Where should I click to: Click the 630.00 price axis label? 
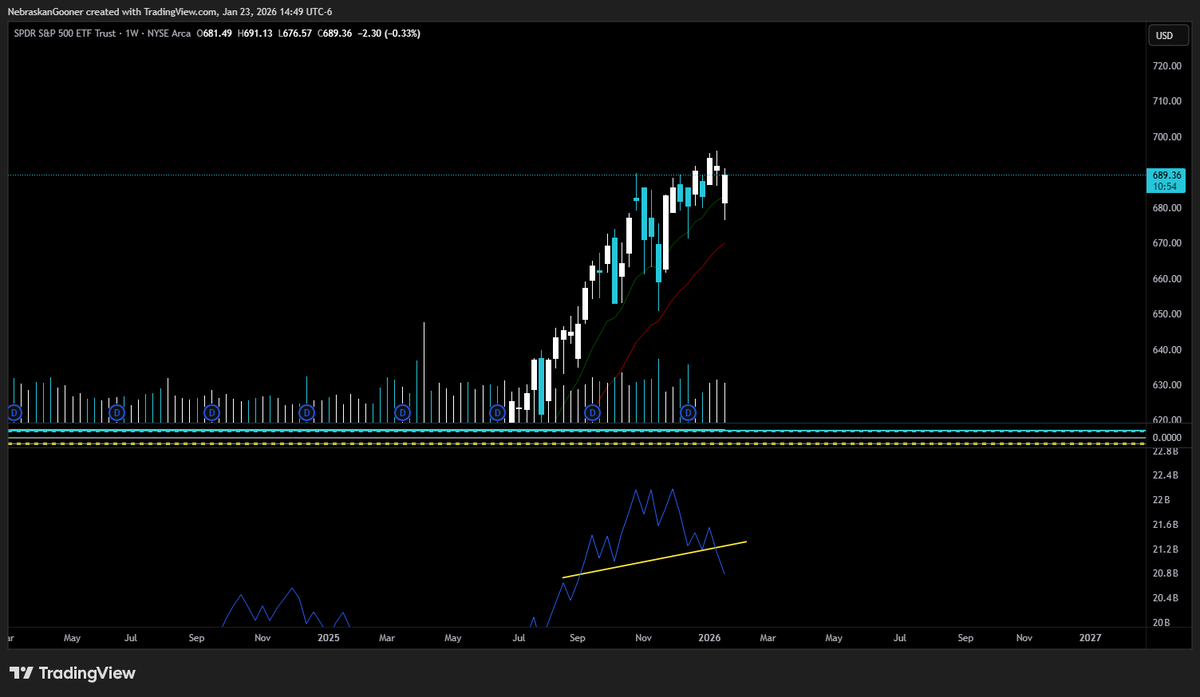tap(1167, 385)
